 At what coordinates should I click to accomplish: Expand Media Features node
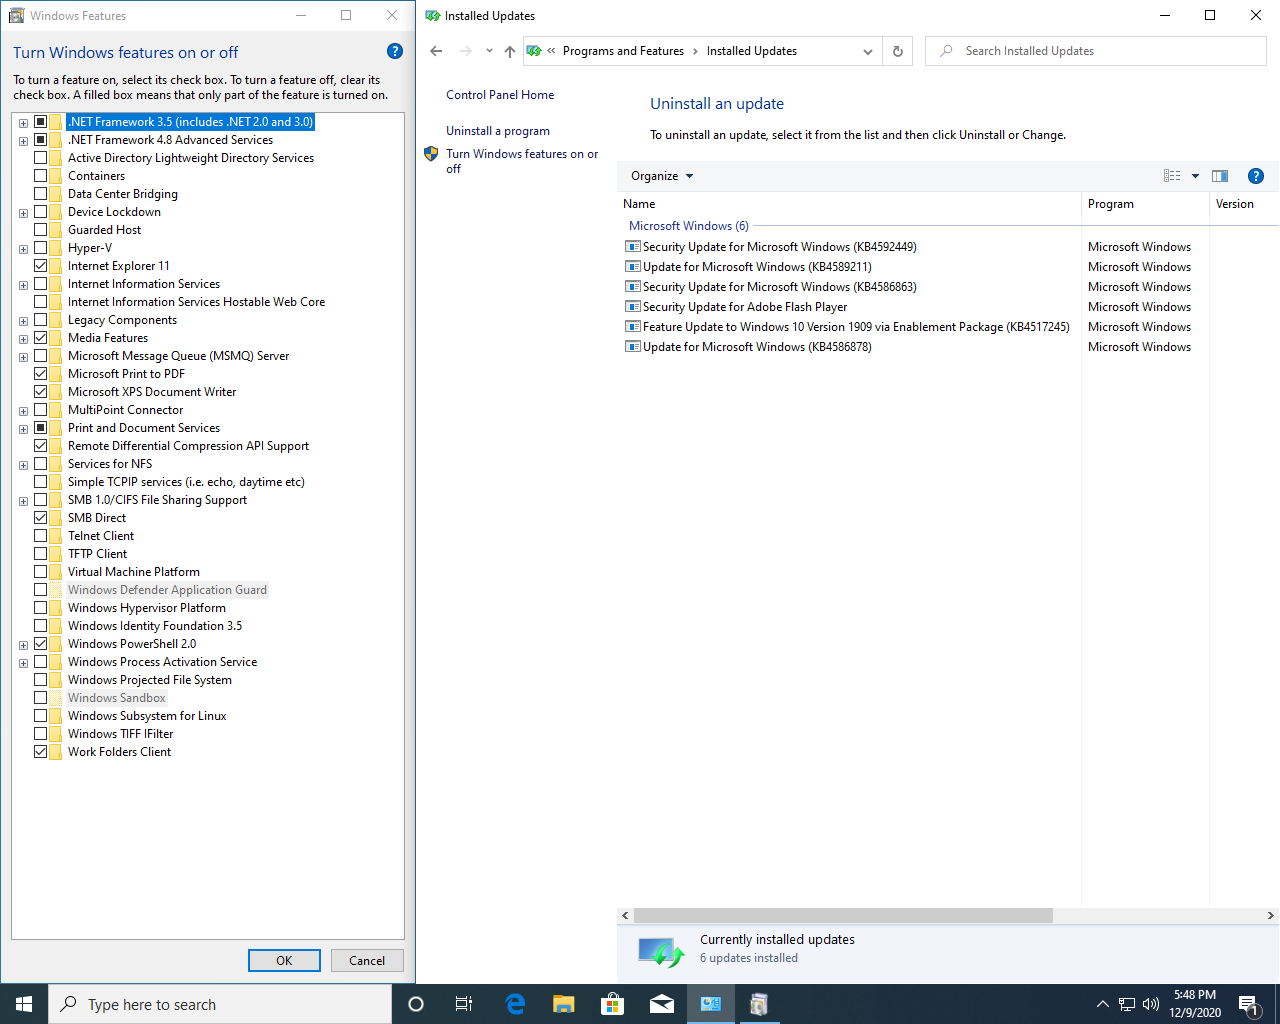click(23, 339)
